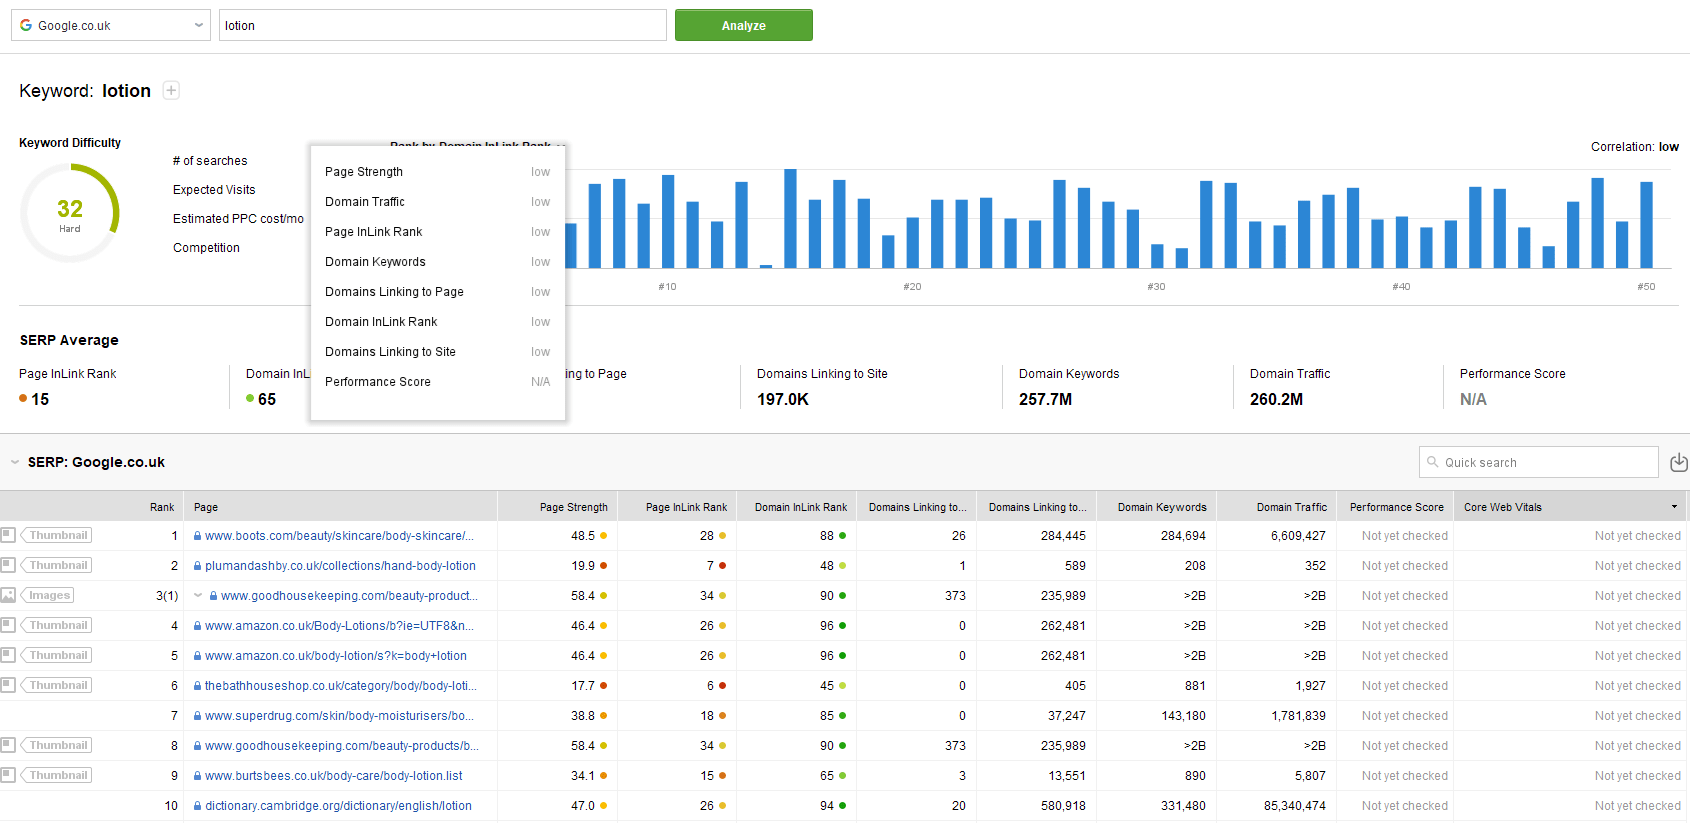Open the dictionary.cambridge.org lotion link
Screen dimensions: 1690x823
pyautogui.click(x=338, y=806)
